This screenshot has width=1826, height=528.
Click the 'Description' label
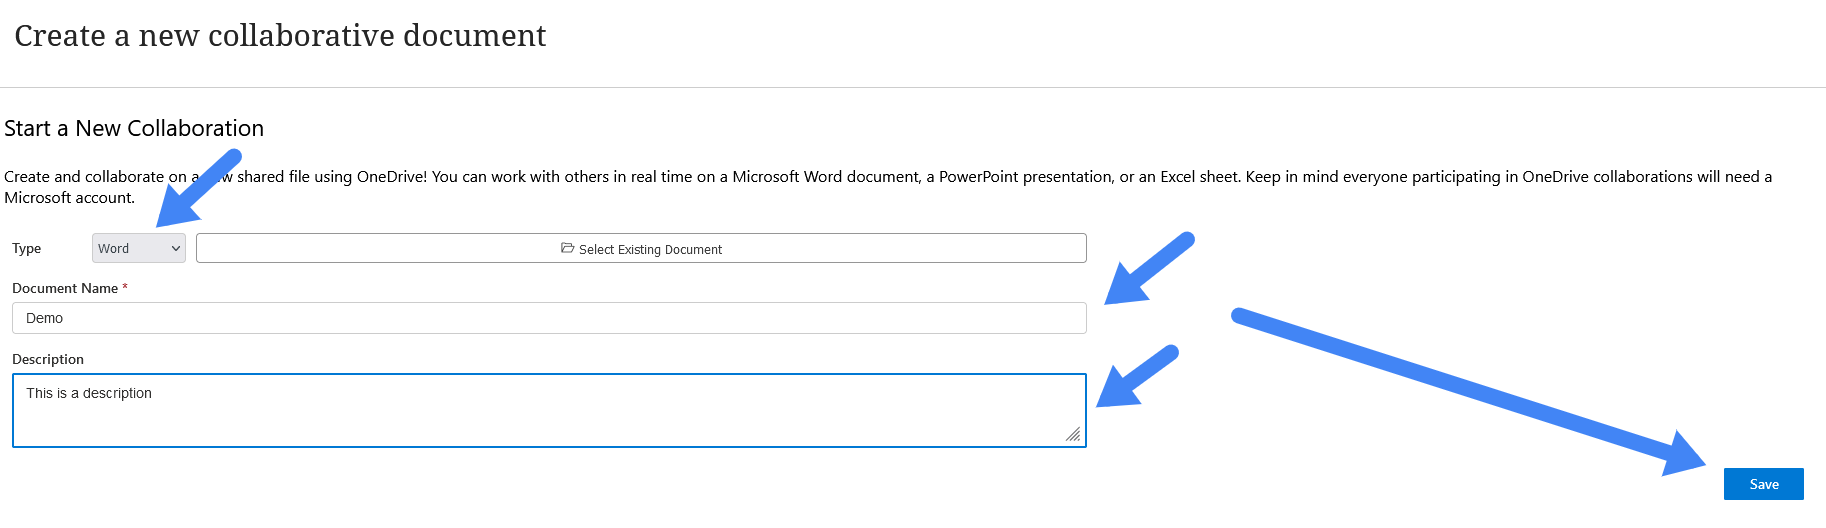tap(48, 359)
